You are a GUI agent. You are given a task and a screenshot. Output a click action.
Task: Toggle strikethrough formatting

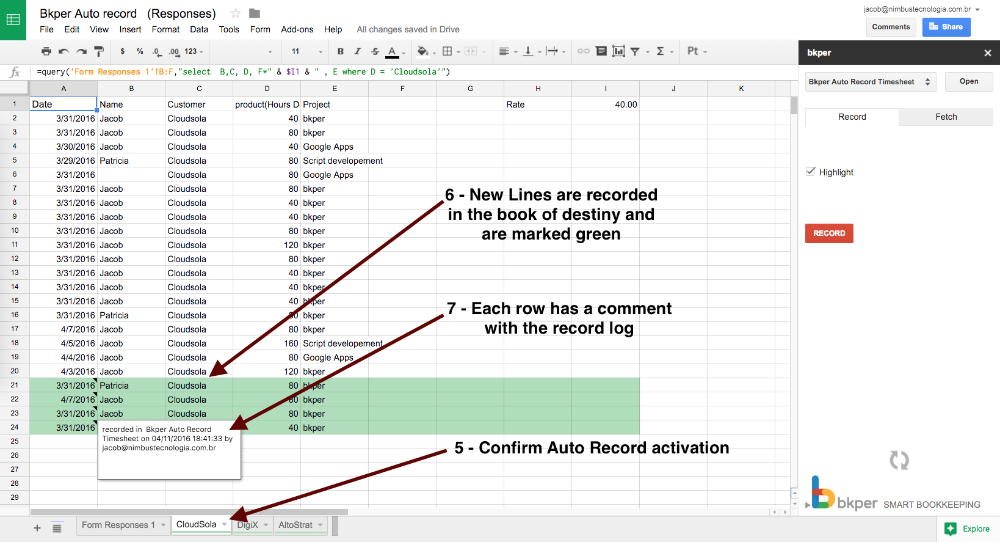375,51
